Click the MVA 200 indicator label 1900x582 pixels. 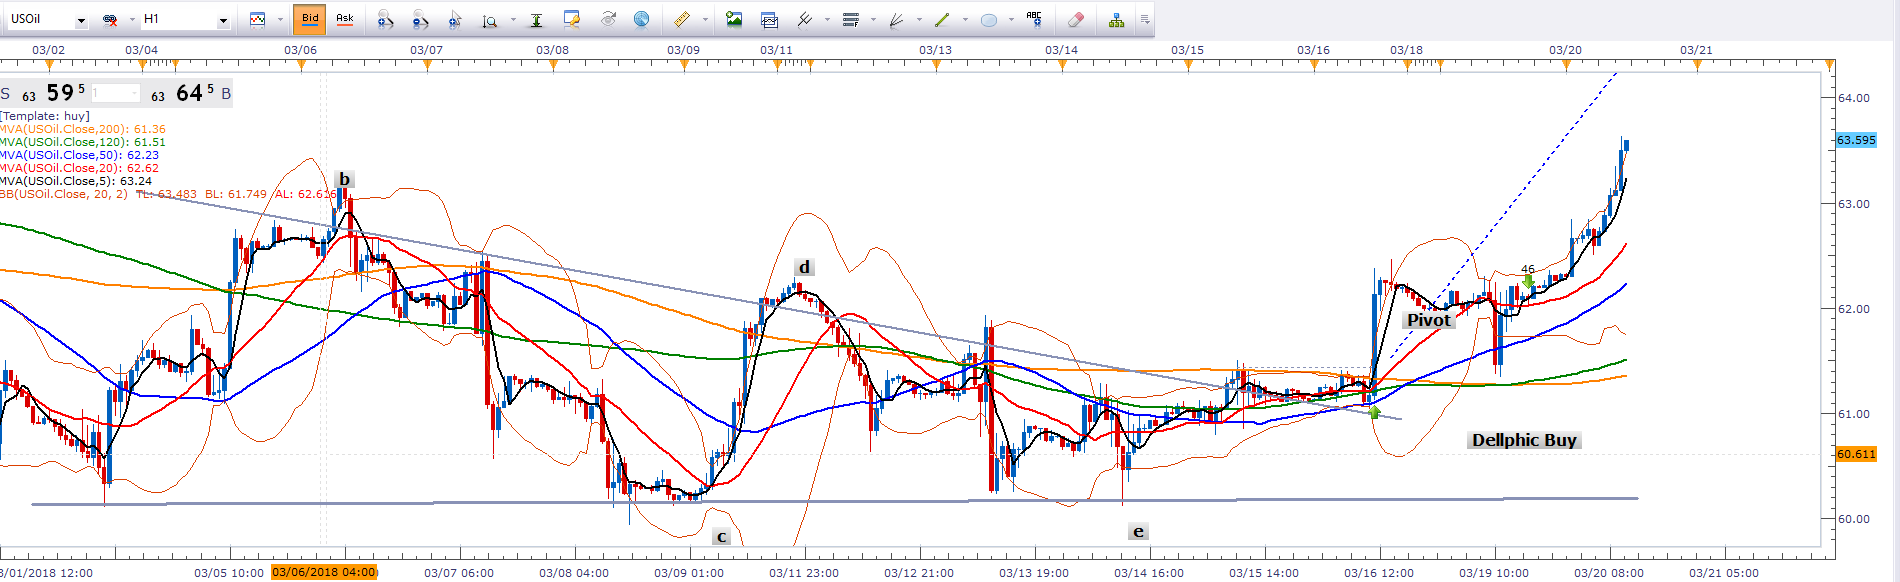83,129
